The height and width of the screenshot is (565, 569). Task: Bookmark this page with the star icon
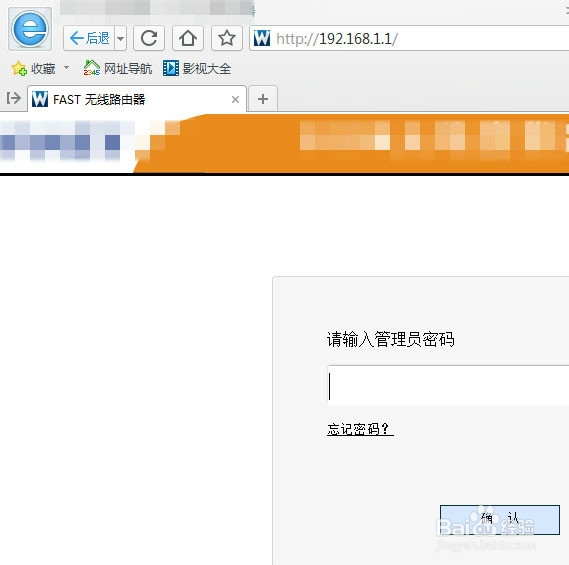(227, 38)
